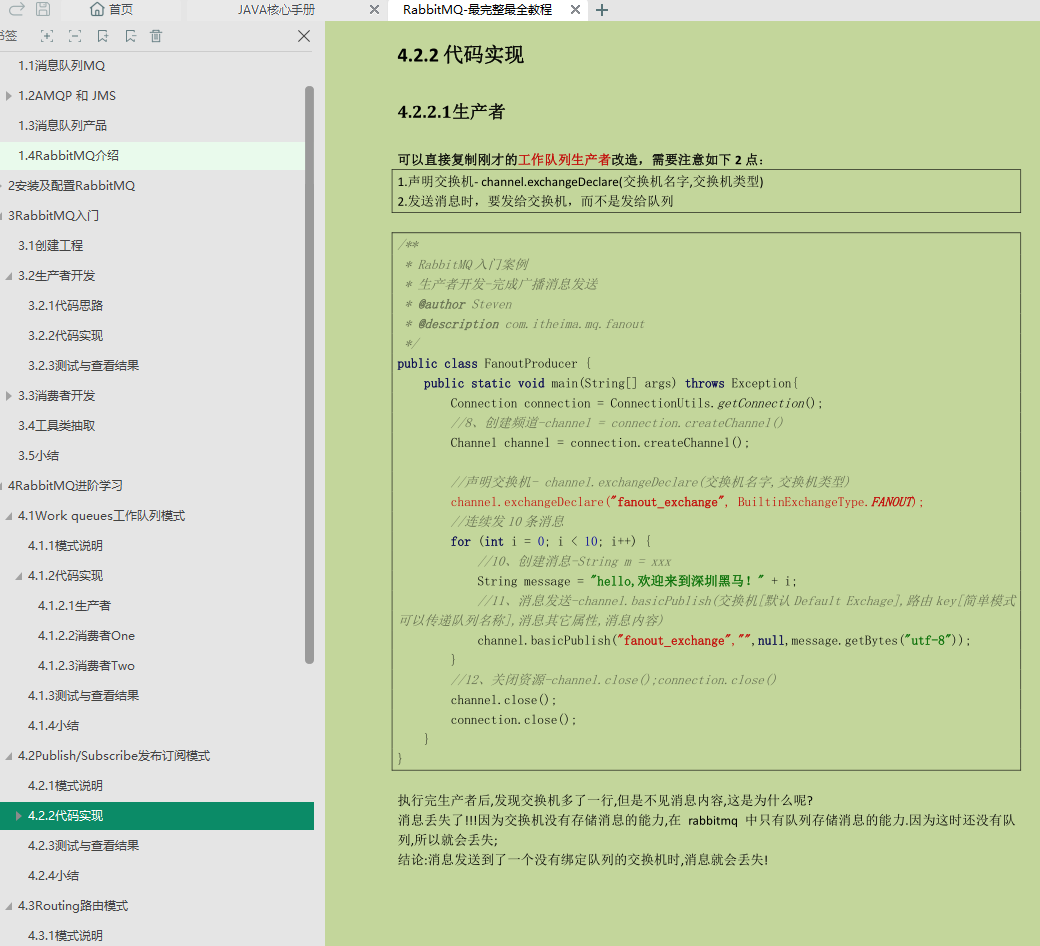The width and height of the screenshot is (1040, 946).
Task: Click the trash delete bookmark icon
Action: [156, 36]
